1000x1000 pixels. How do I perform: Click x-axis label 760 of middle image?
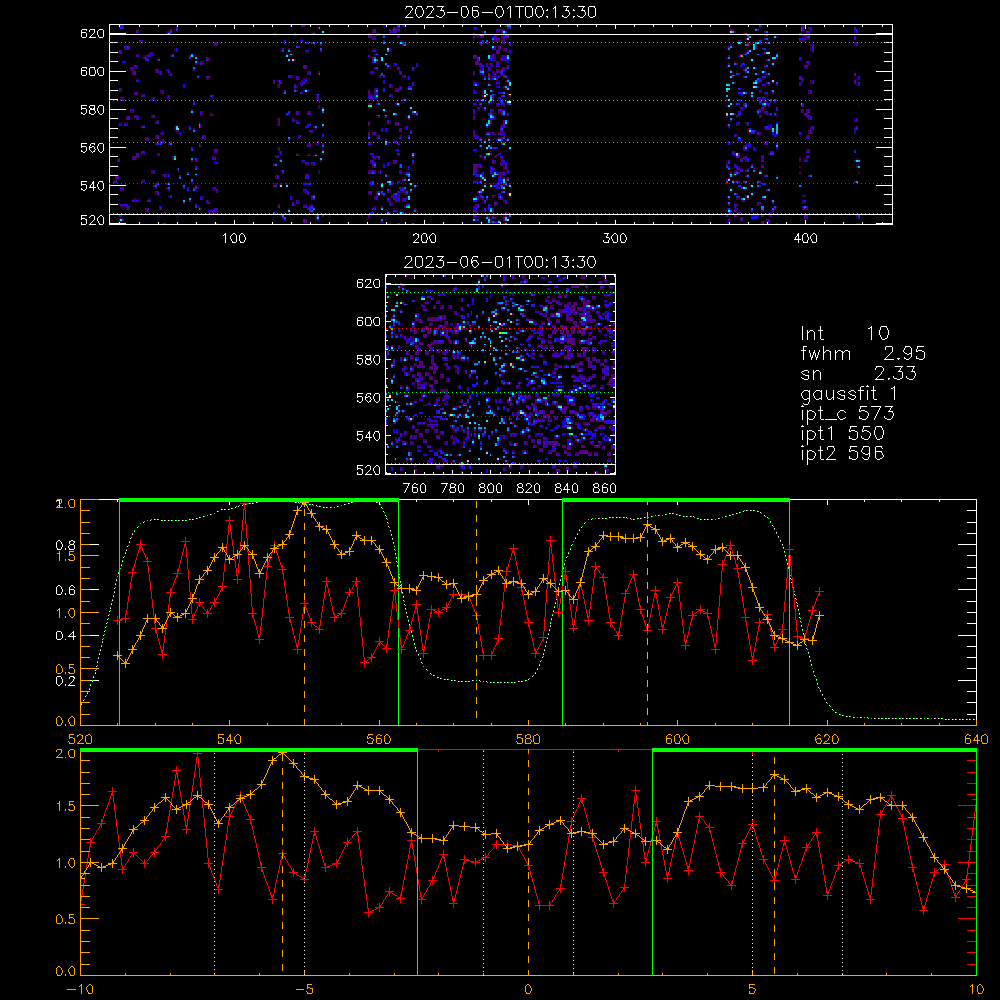click(x=415, y=489)
